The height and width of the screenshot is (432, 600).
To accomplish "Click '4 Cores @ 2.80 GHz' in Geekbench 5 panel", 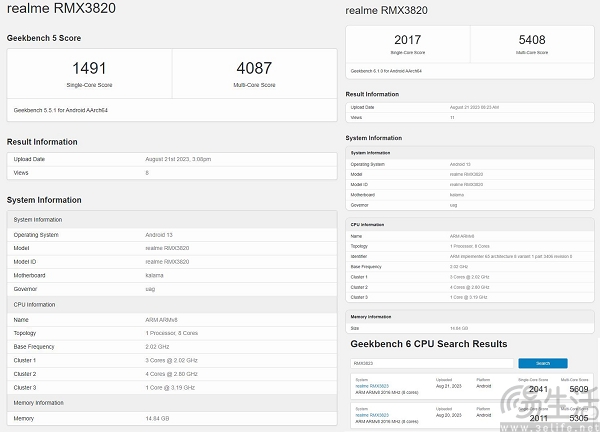I will click(x=171, y=374).
